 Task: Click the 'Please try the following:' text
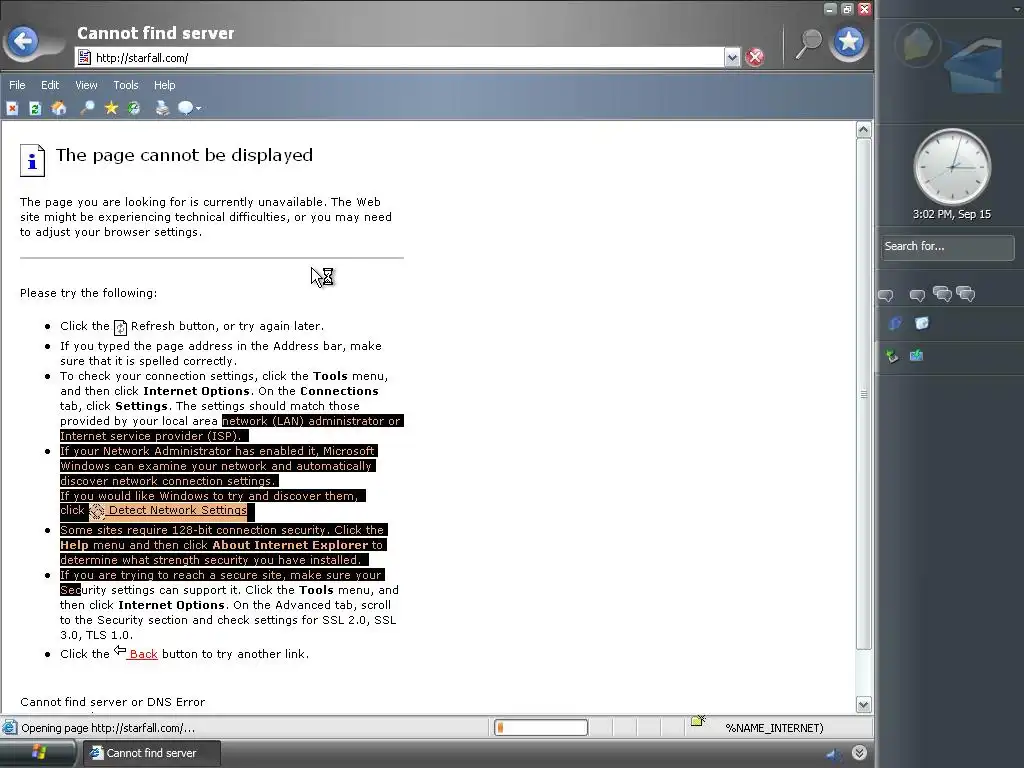pos(88,293)
